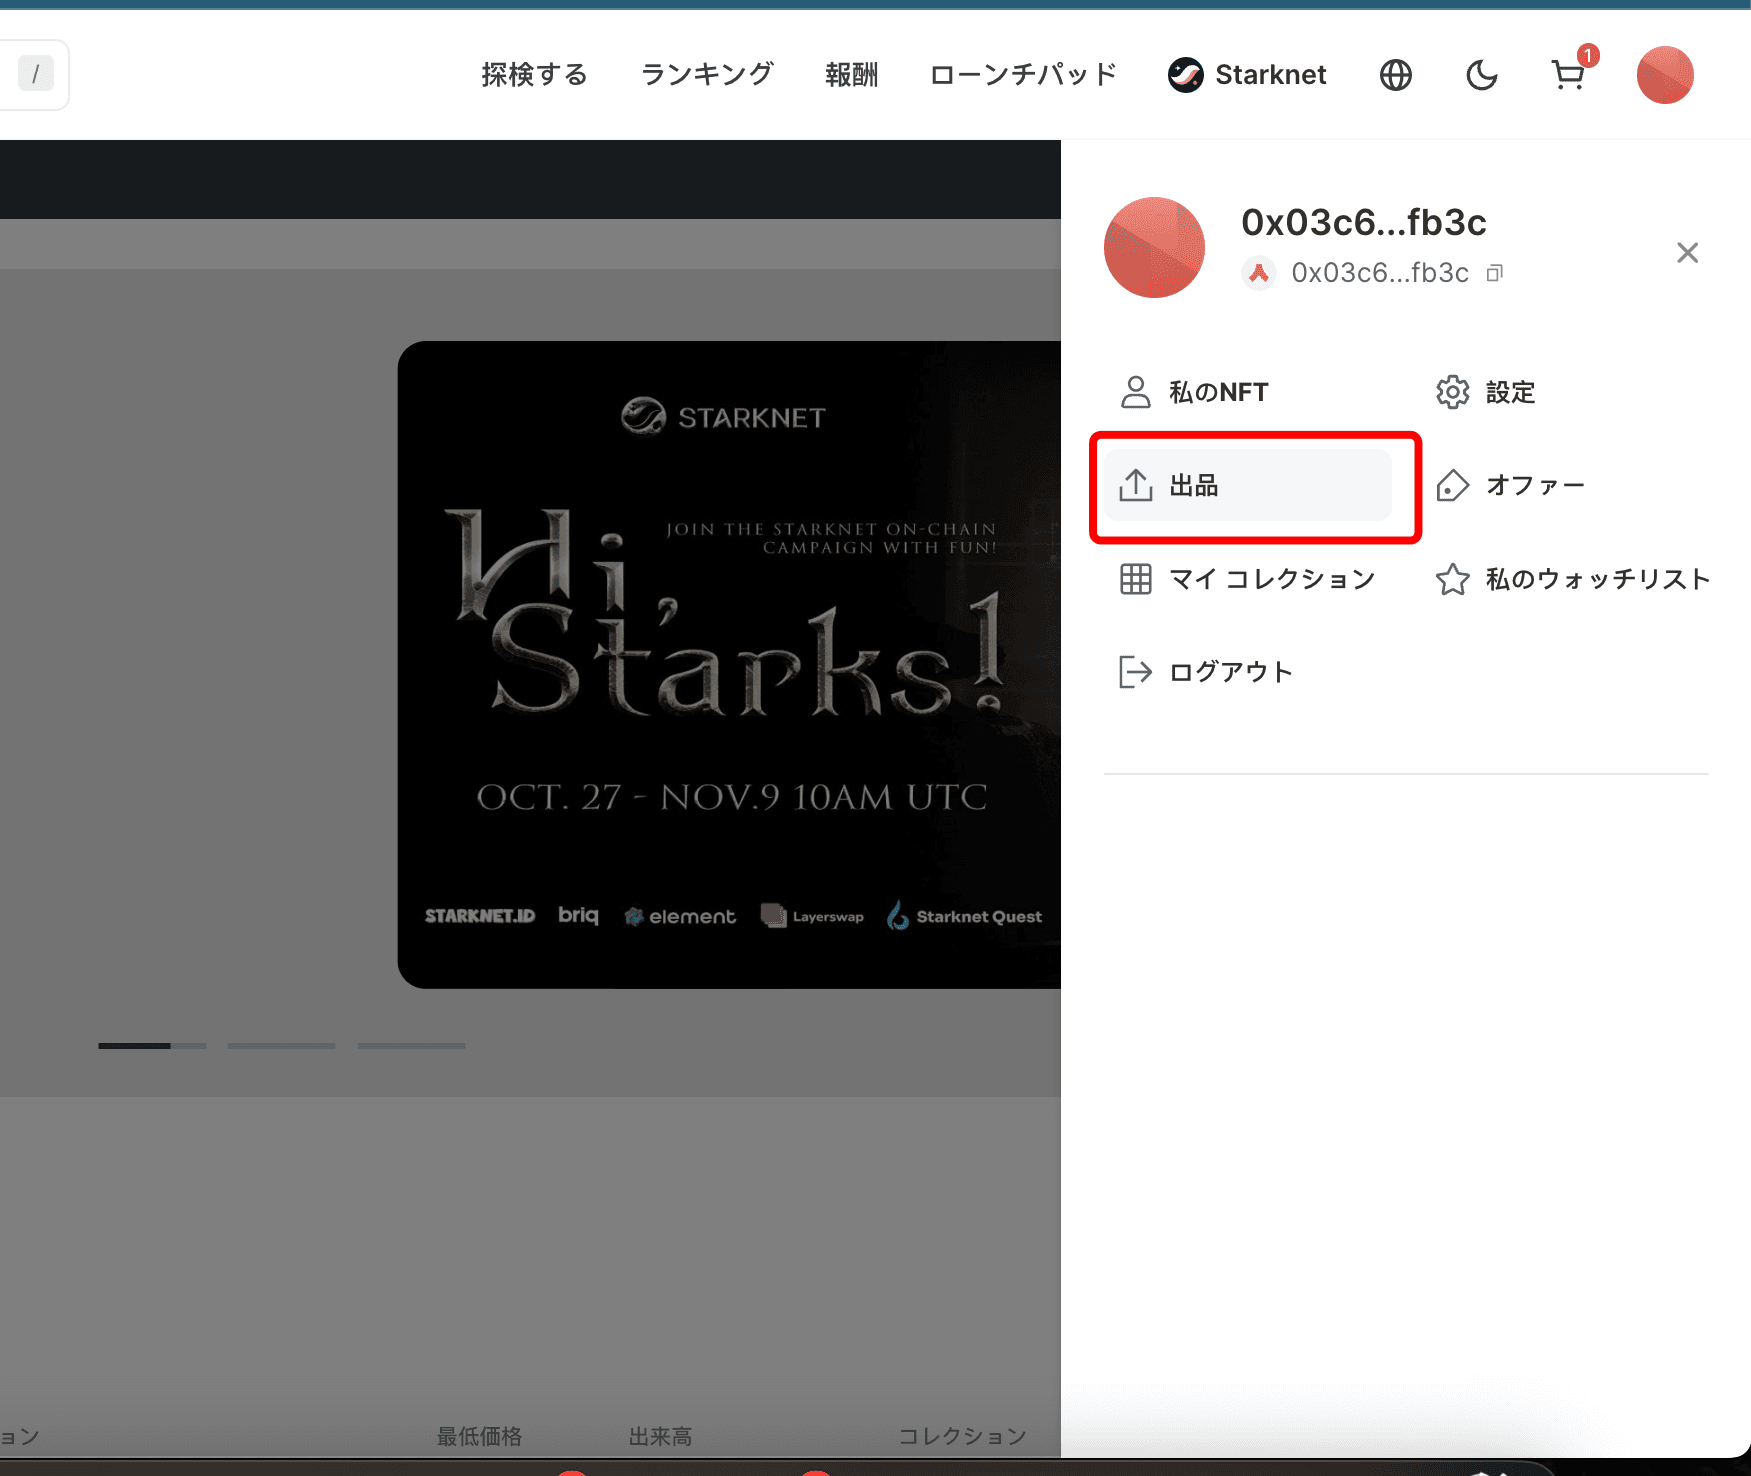Close the account side panel
1751x1476 pixels.
pos(1688,253)
